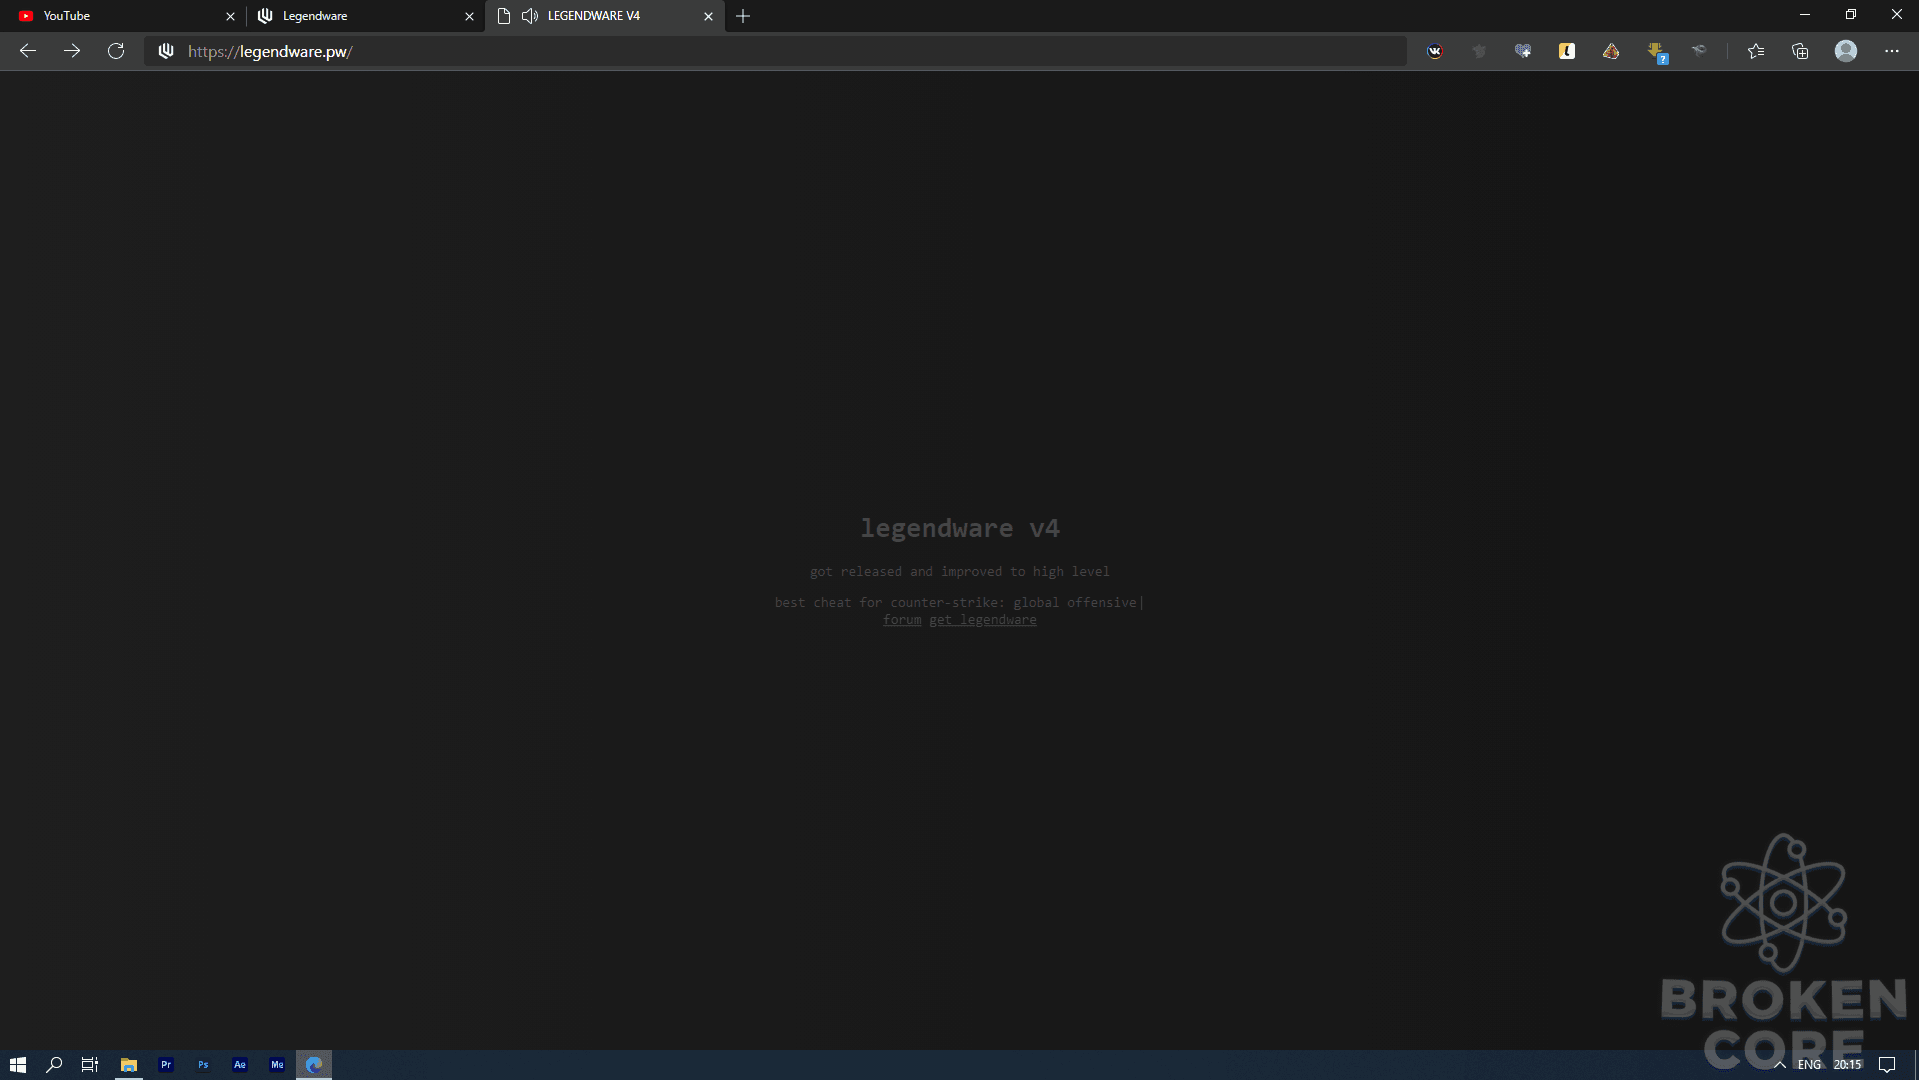This screenshot has height=1080, width=1919.
Task: Click the pyramid-shaped extension icon
Action: pyautogui.click(x=1611, y=51)
